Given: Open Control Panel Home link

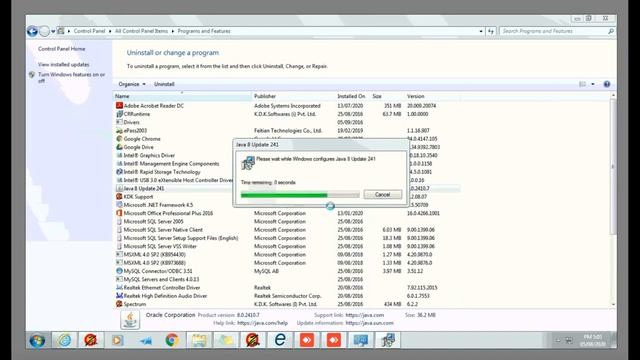Looking at the screenshot, I should point(62,49).
